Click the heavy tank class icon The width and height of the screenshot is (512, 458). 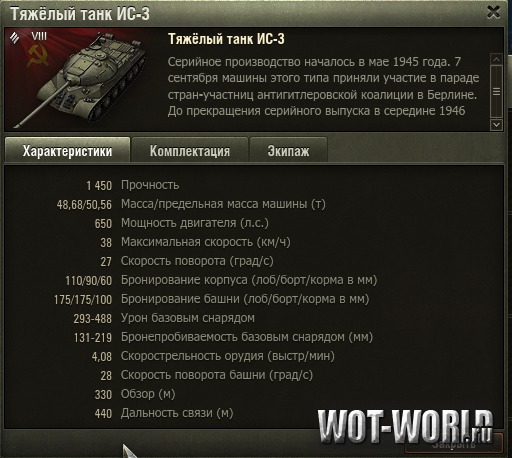pyautogui.click(x=14, y=37)
